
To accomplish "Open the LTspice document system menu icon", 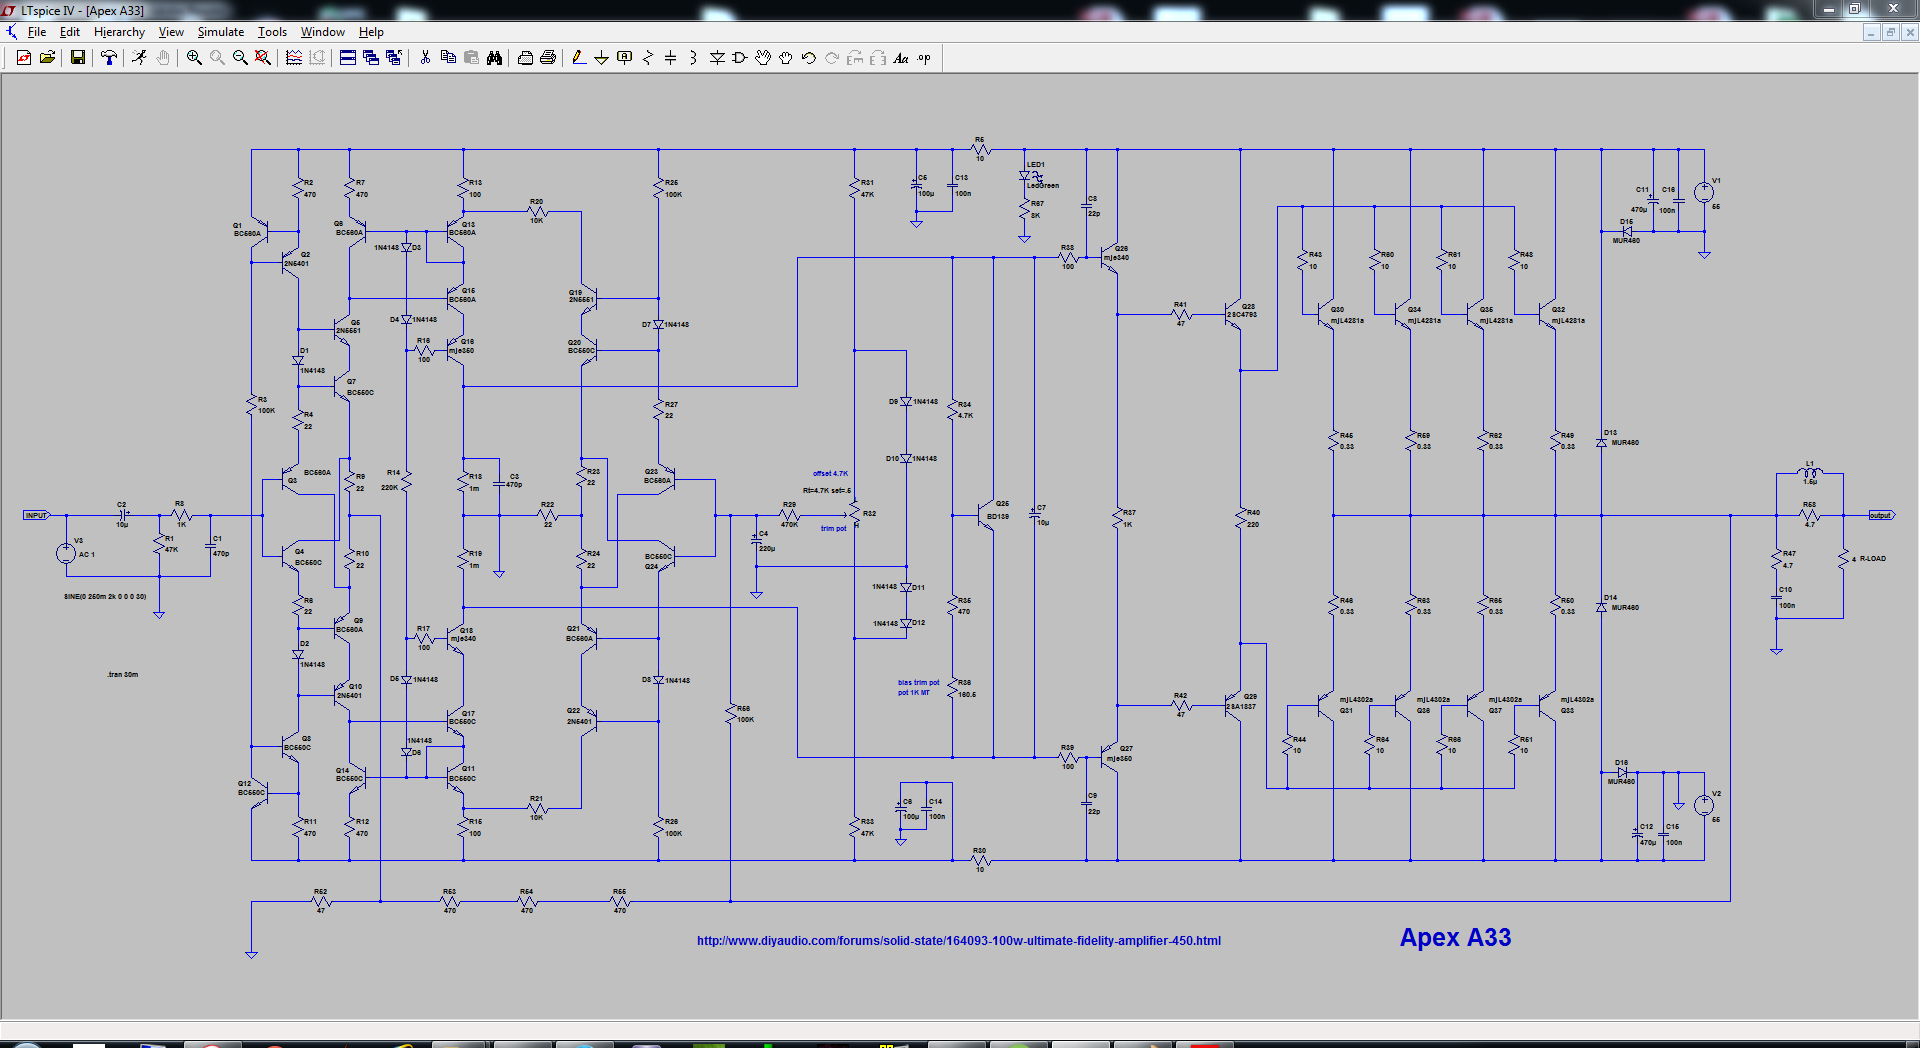I will (12, 32).
